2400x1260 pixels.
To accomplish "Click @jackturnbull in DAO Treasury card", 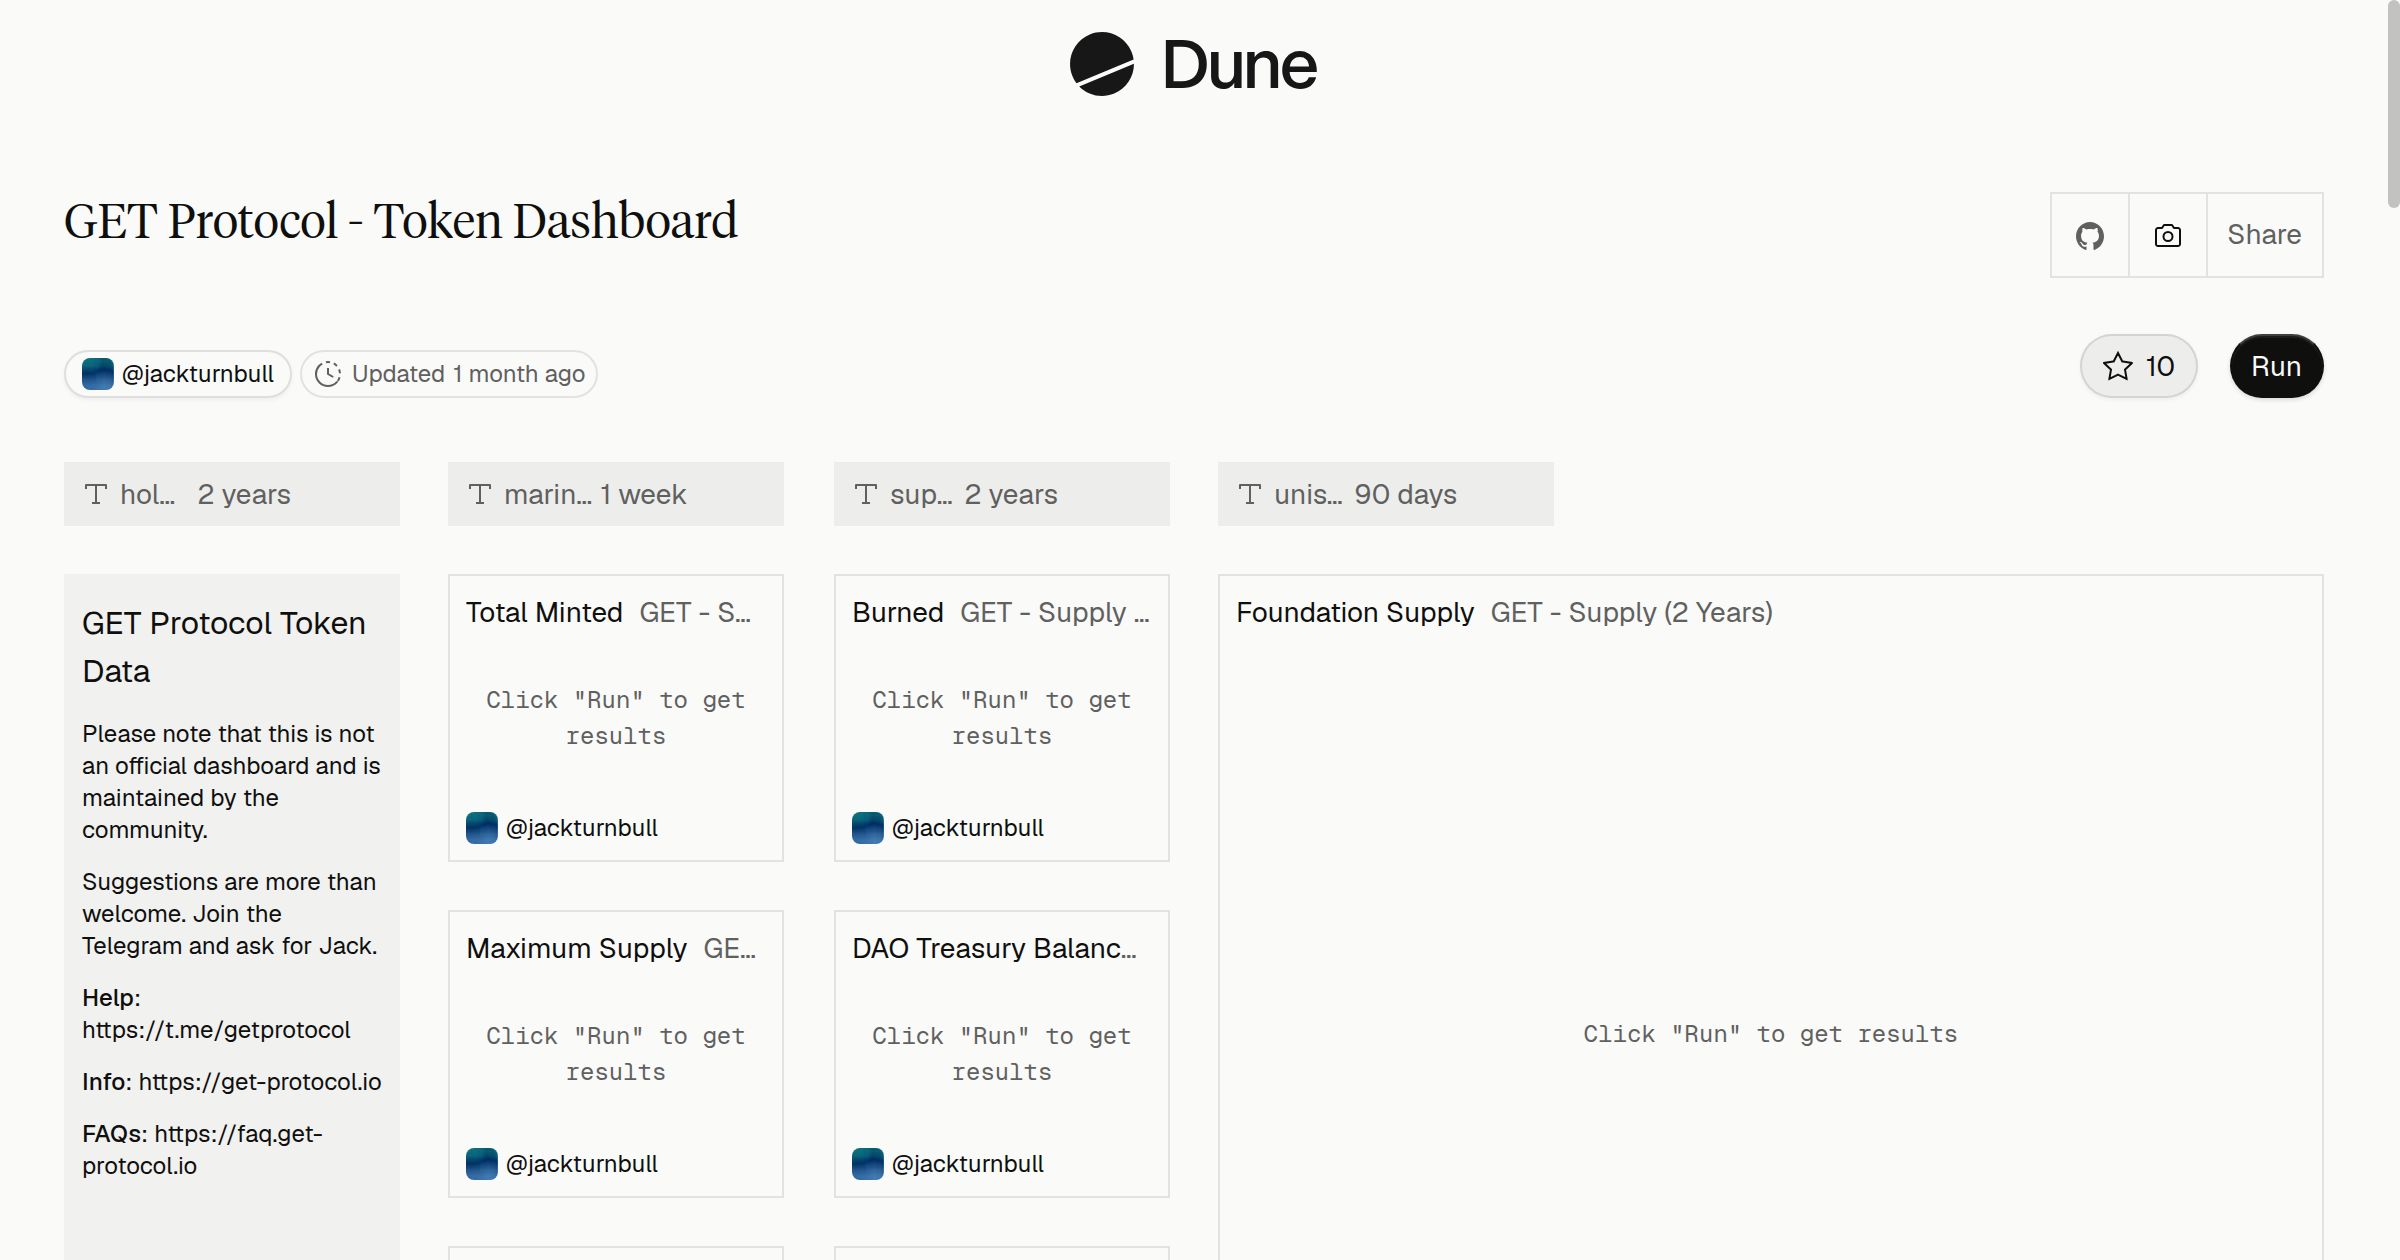I will [967, 1164].
